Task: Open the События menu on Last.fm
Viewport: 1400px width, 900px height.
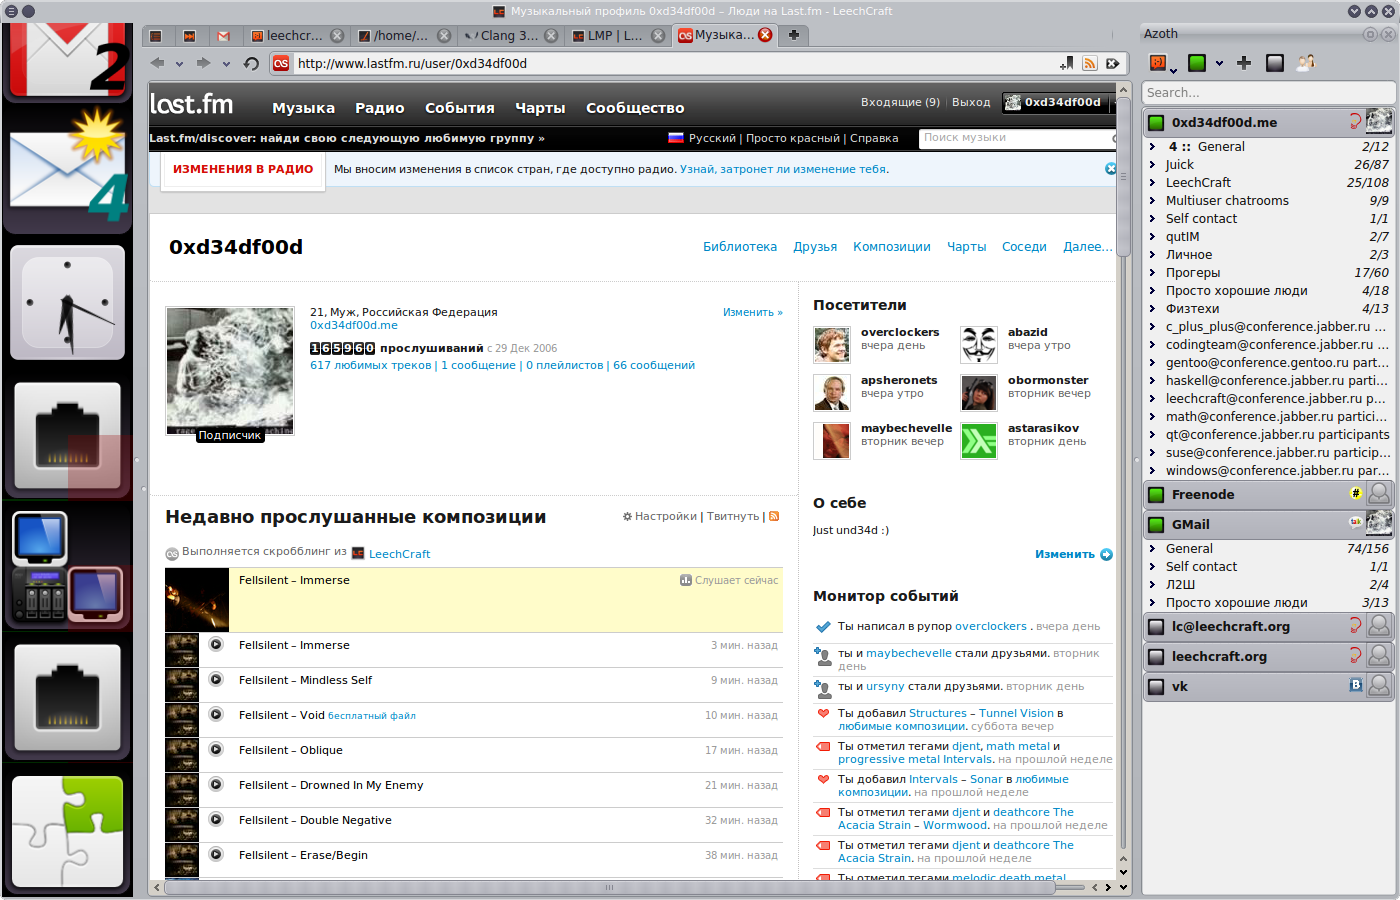Action: click(x=460, y=108)
